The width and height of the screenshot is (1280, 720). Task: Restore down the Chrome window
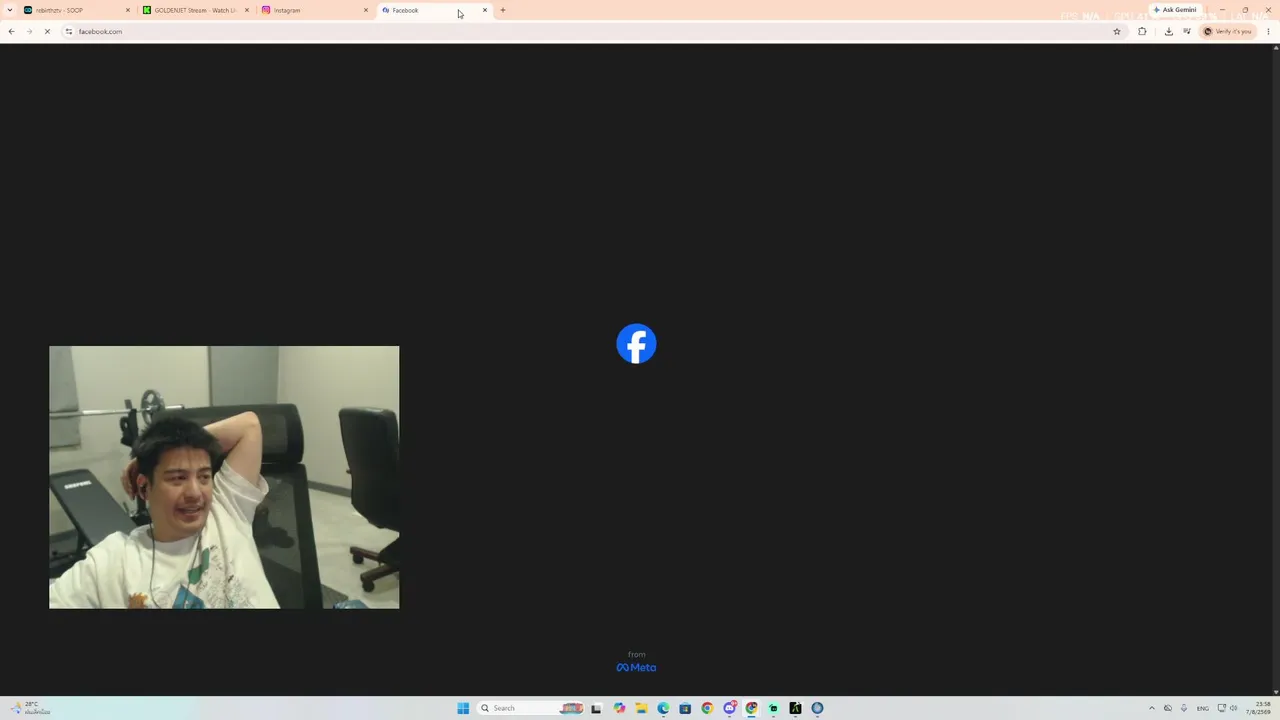click(1245, 10)
